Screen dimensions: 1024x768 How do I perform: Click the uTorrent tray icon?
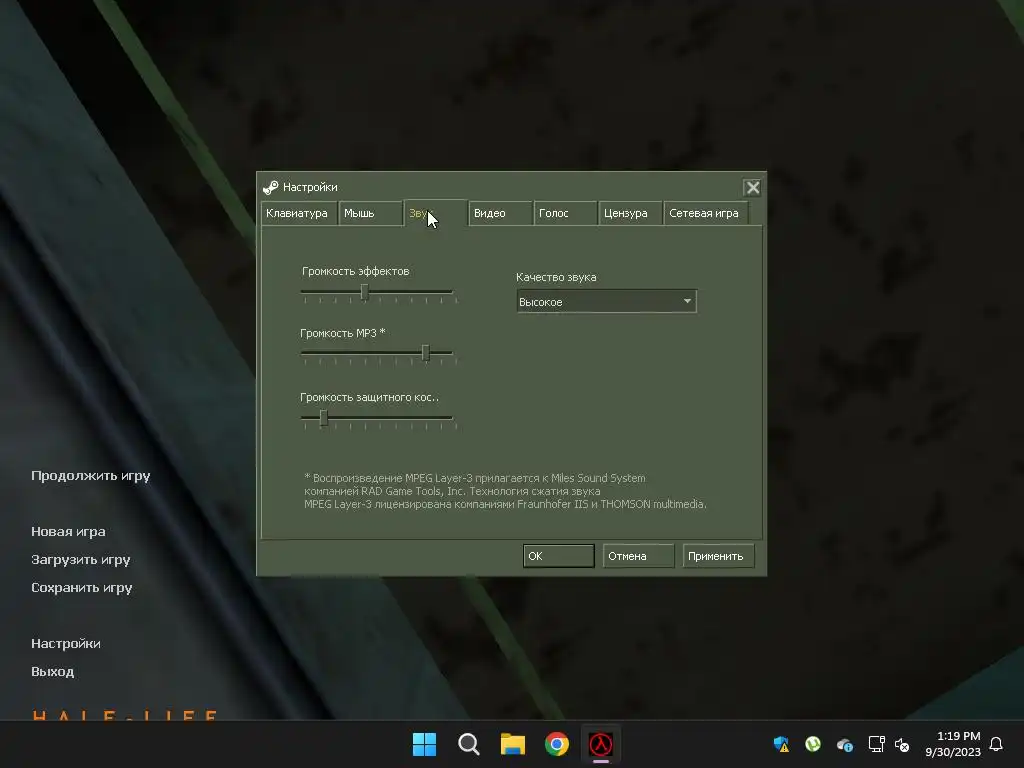[x=812, y=744]
